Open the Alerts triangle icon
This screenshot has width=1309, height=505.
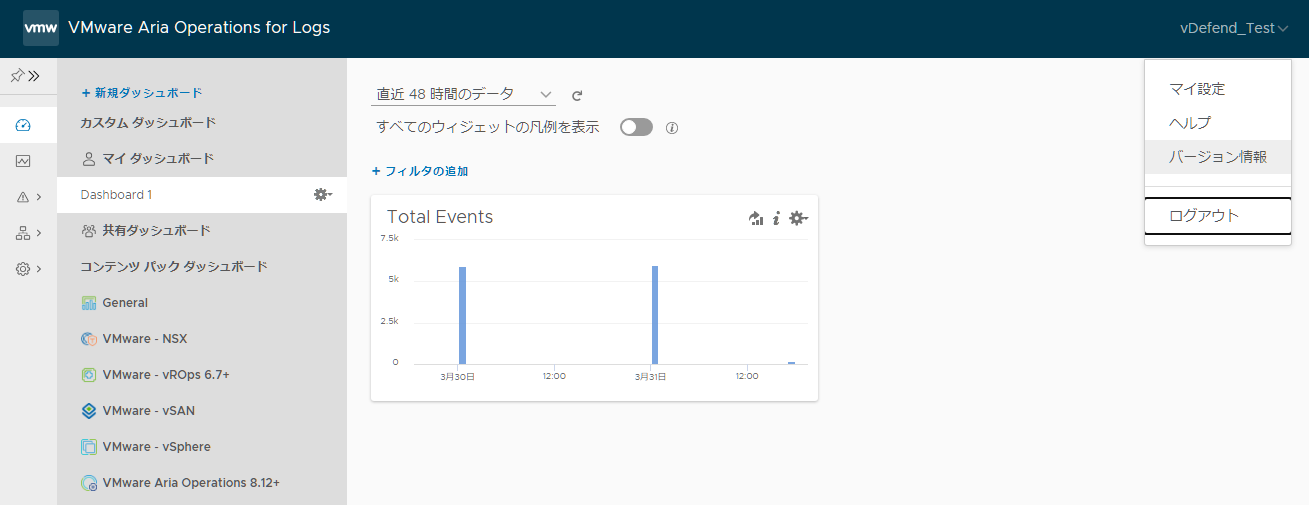tap(23, 197)
